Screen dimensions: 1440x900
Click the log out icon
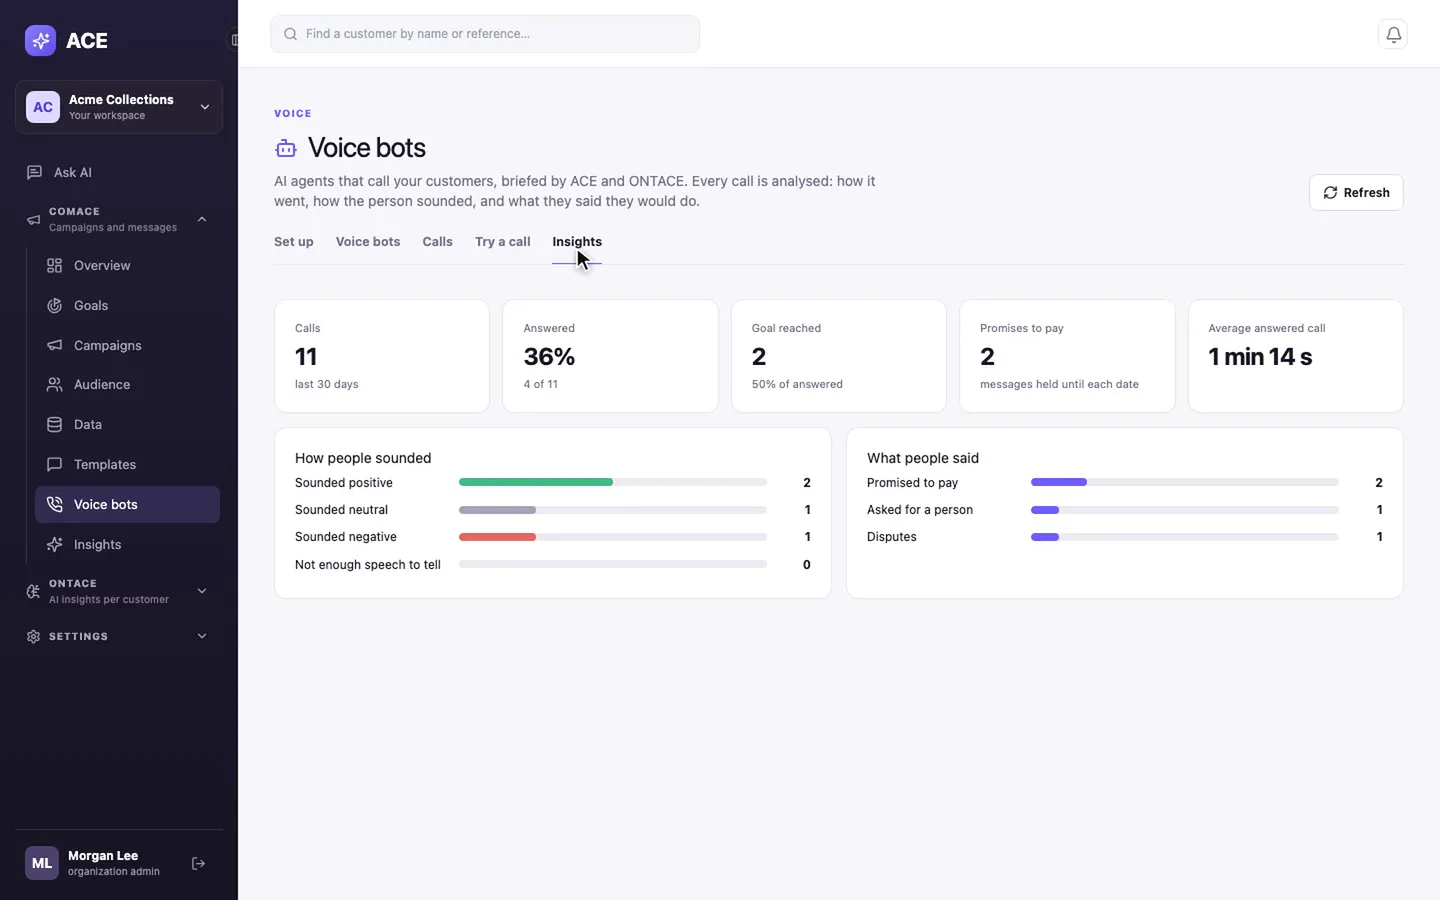click(x=198, y=864)
